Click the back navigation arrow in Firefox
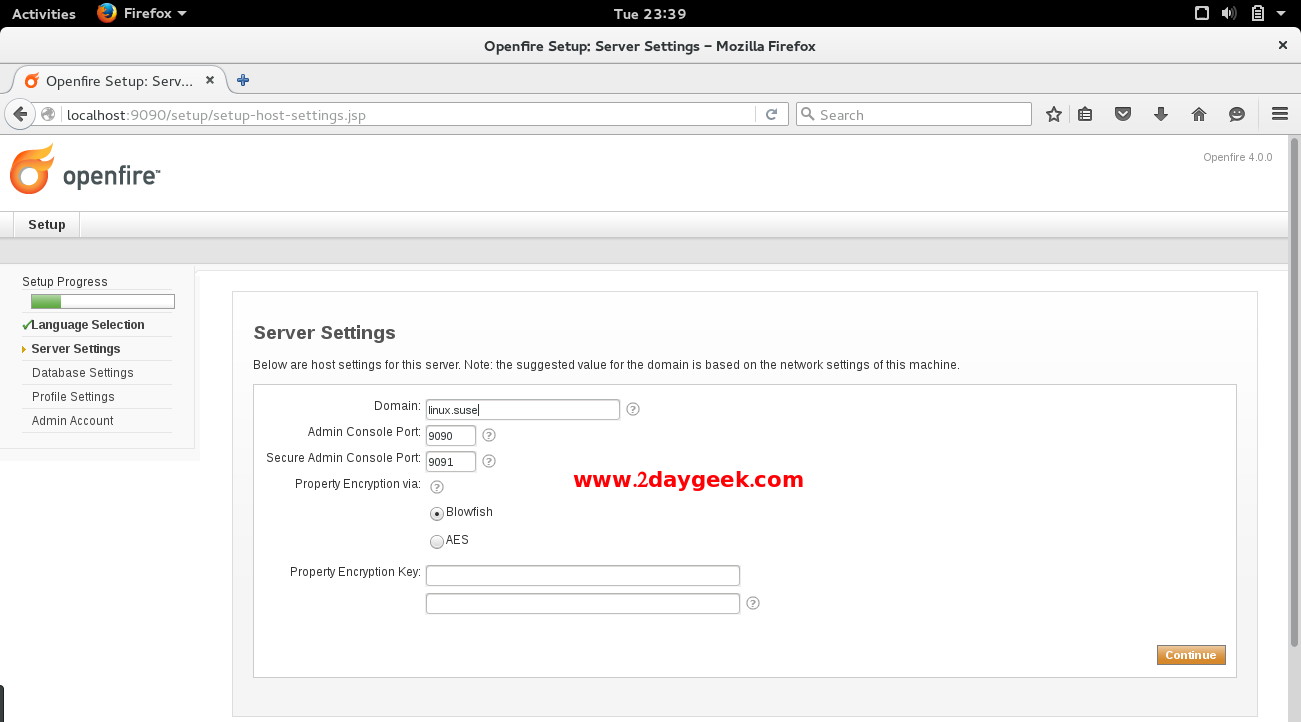 (20, 114)
